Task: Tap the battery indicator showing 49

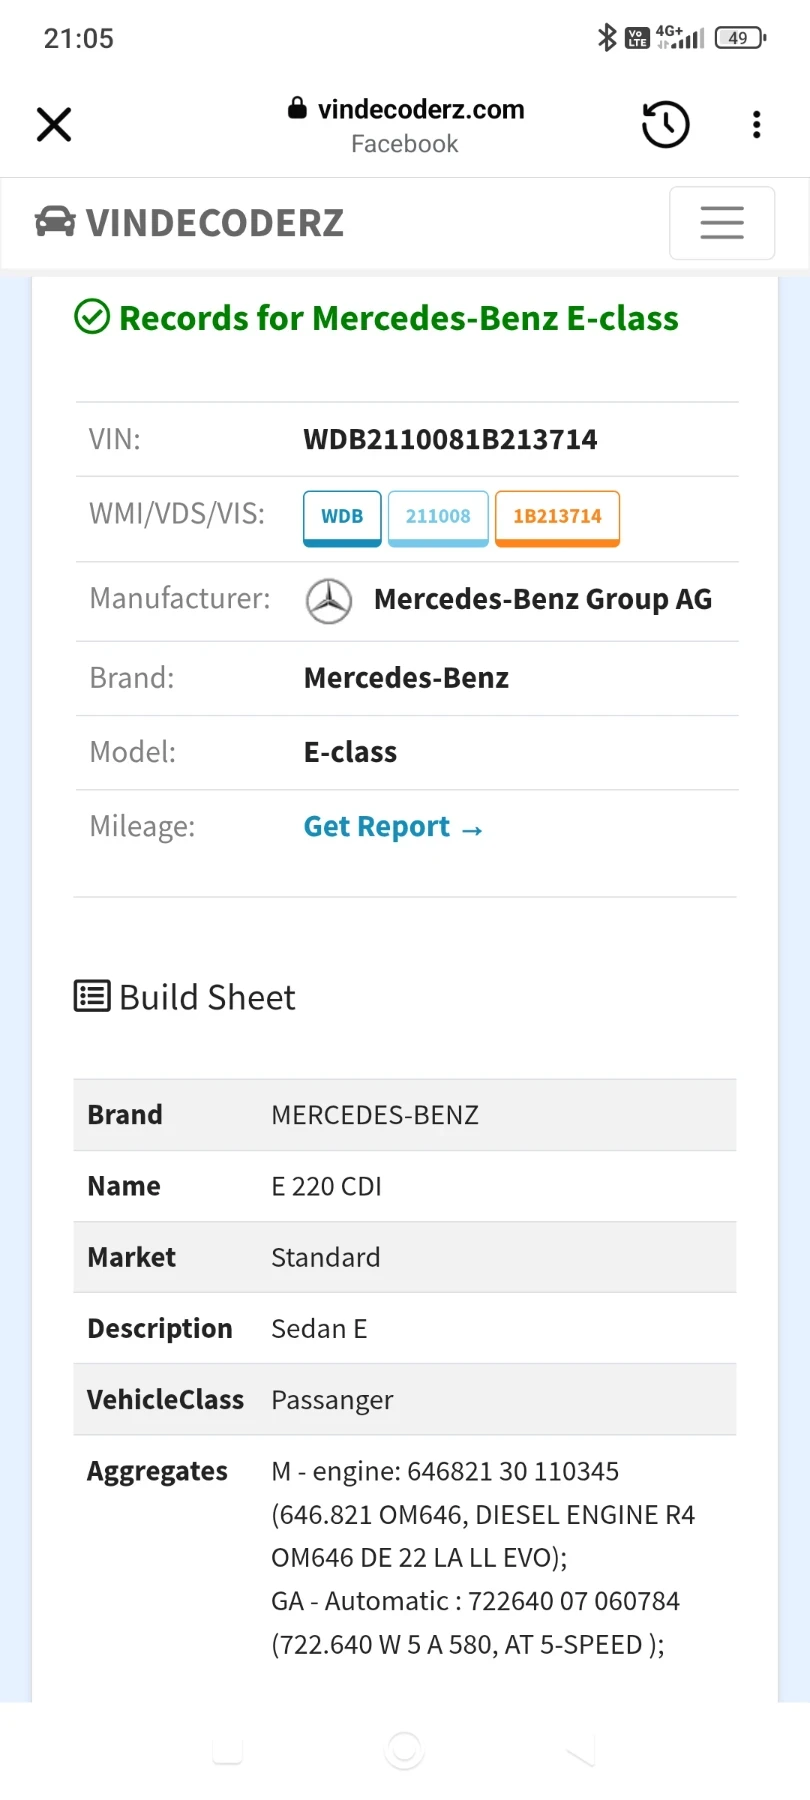Action: [x=740, y=38]
